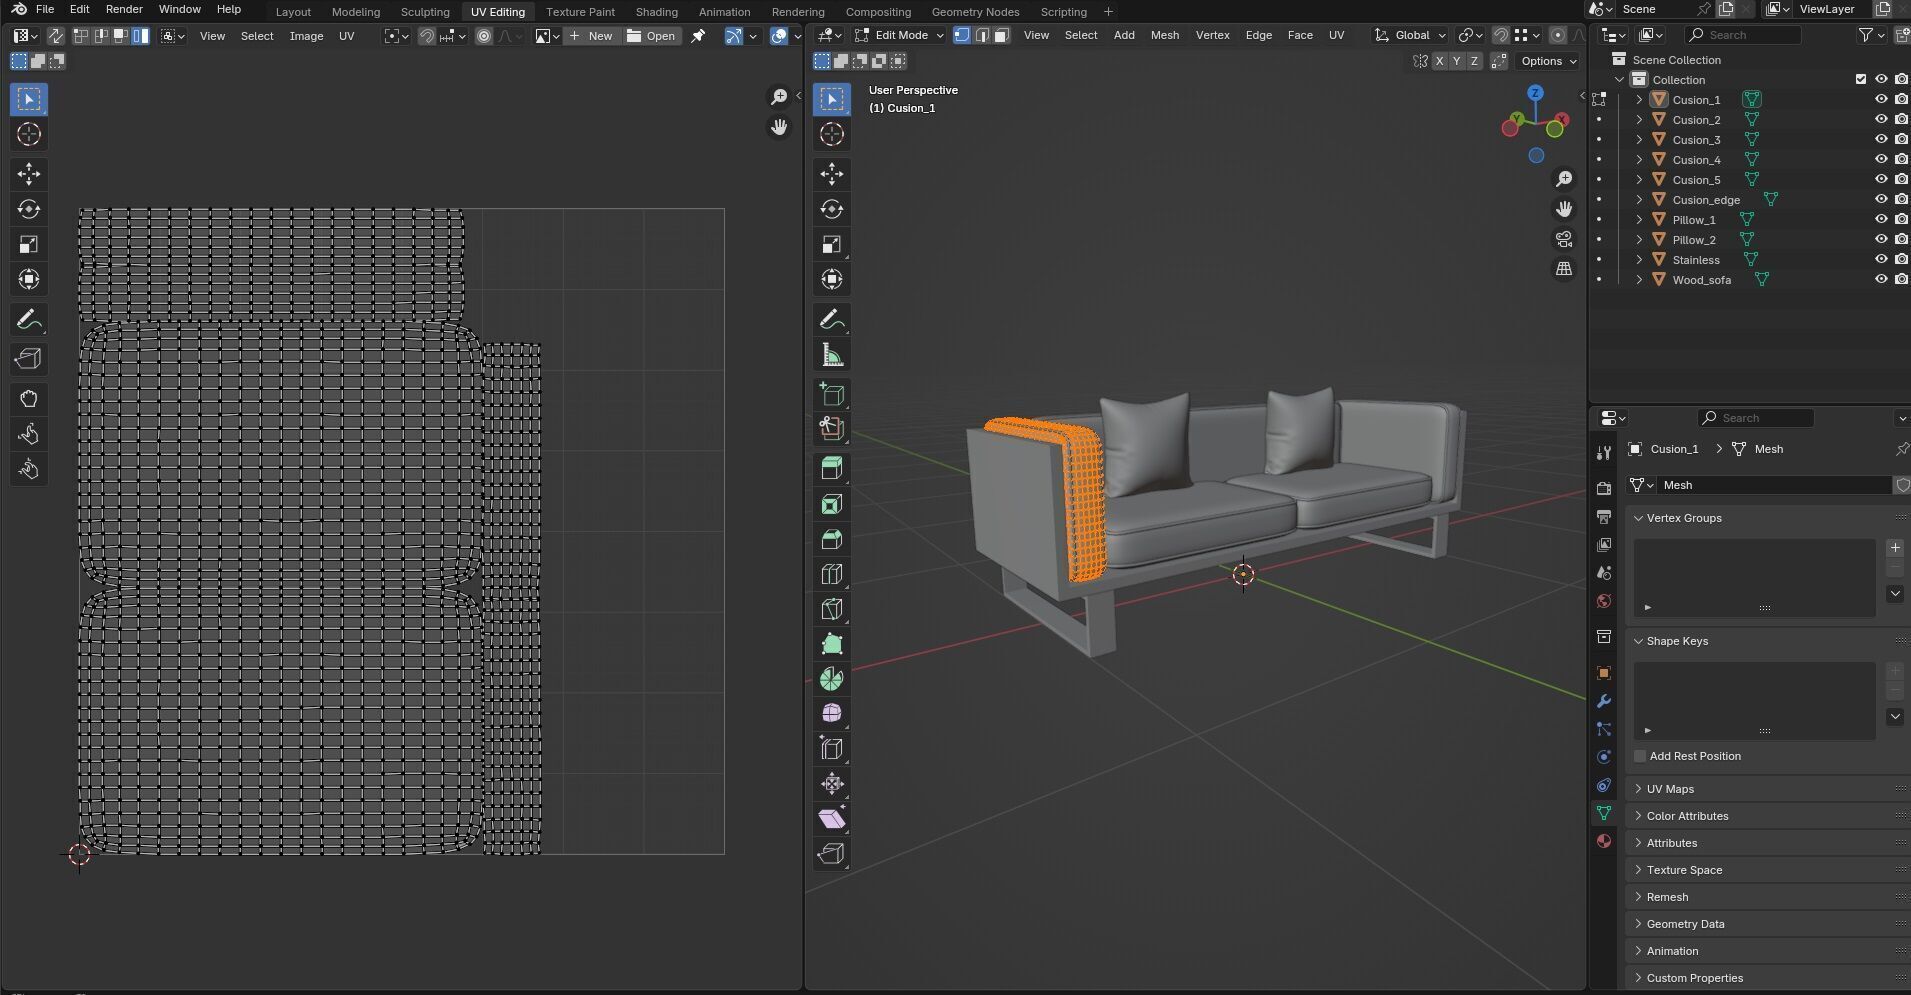This screenshot has width=1911, height=995.
Task: Open the Material properties tab
Action: pos(1603,841)
